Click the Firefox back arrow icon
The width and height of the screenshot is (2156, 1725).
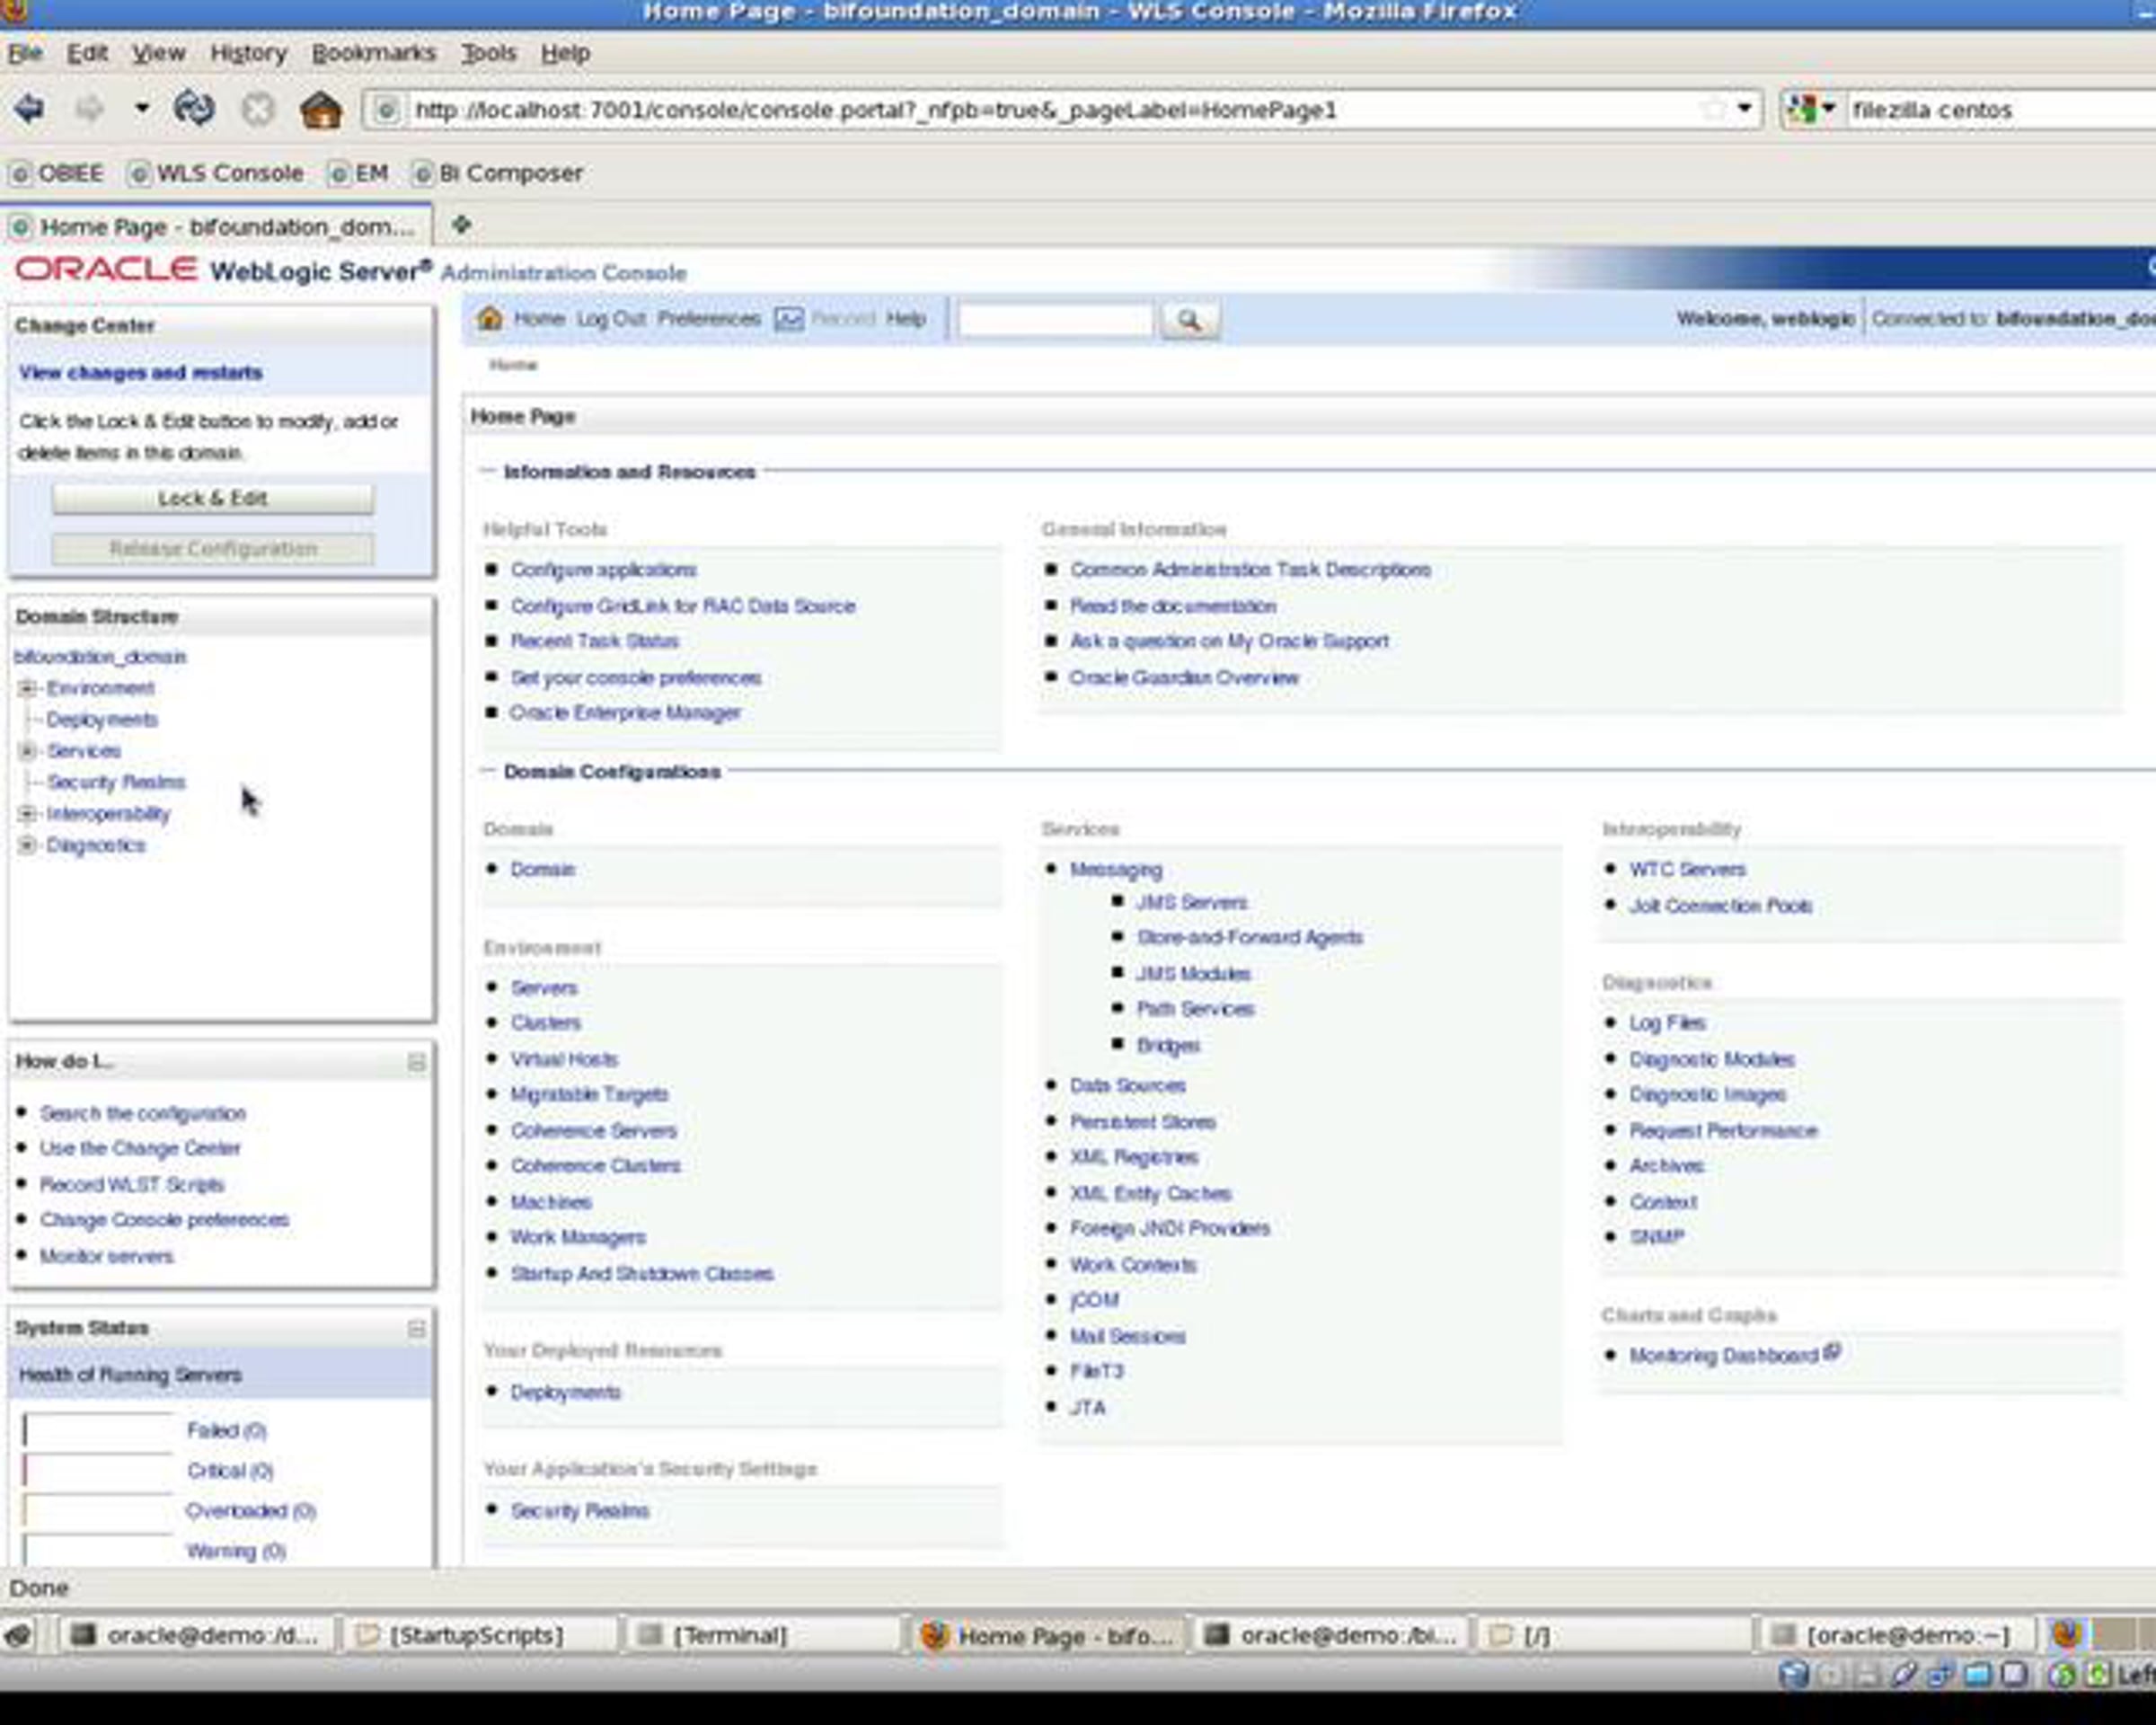30,108
